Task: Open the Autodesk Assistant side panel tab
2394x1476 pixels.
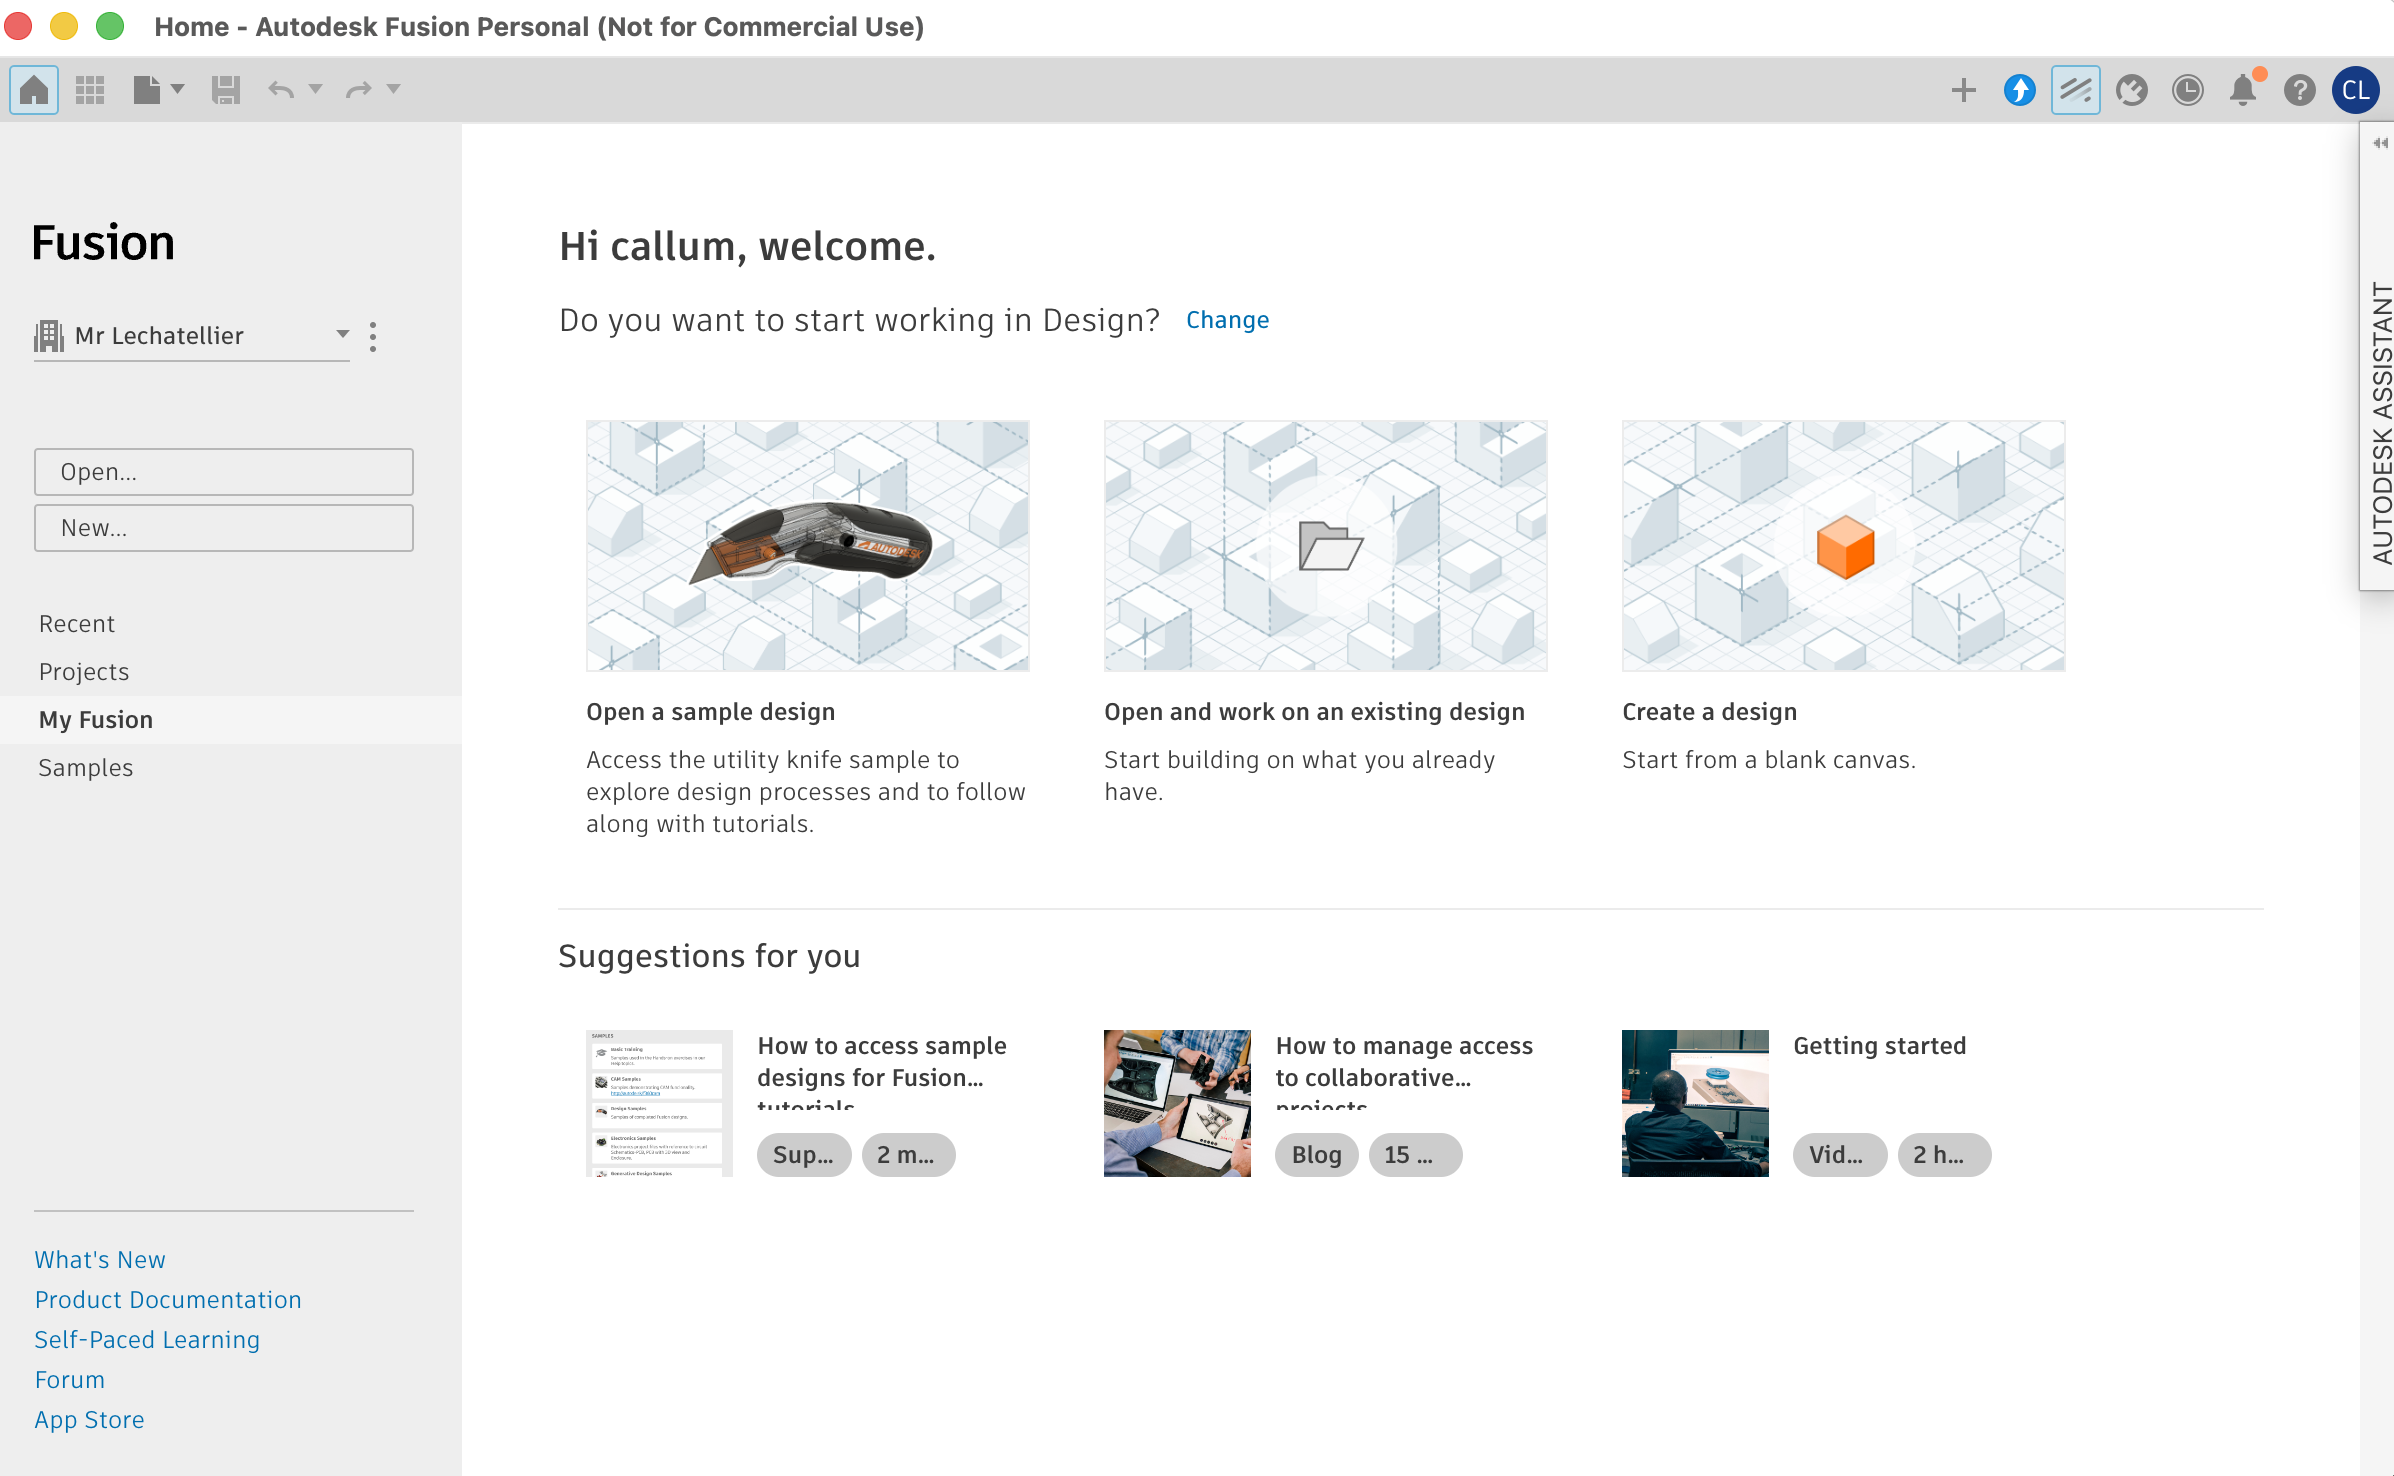Action: point(2380,424)
